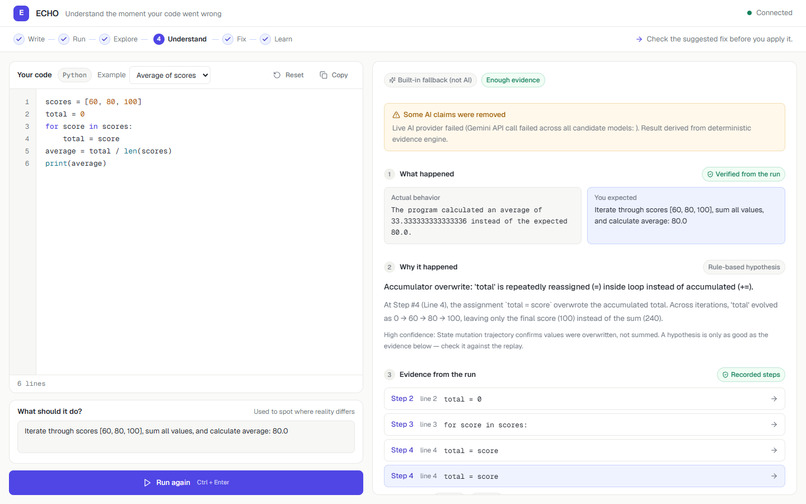Click the 'Some AI claims were removed' heading
Image resolution: width=806 pixels, height=504 pixels.
click(x=454, y=115)
